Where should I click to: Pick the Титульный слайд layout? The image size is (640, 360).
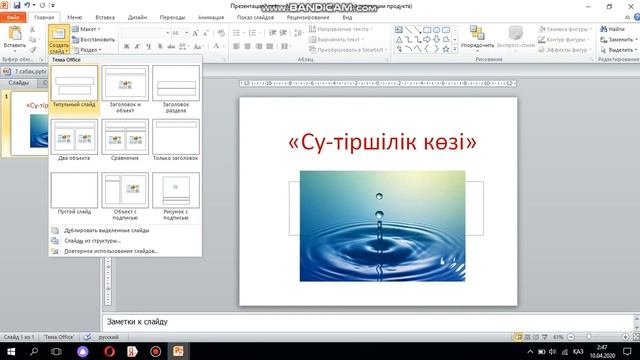(x=74, y=87)
